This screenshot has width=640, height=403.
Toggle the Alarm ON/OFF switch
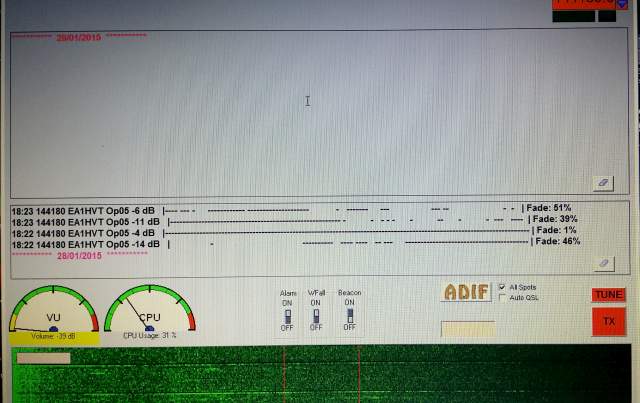point(288,316)
